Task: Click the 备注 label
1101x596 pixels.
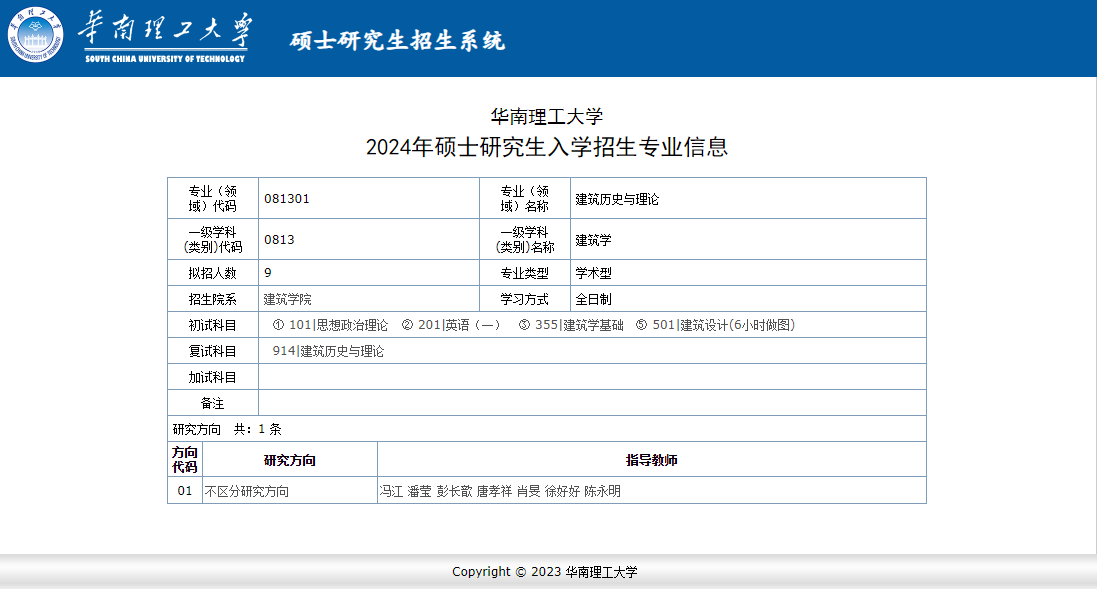Action: tap(213, 403)
